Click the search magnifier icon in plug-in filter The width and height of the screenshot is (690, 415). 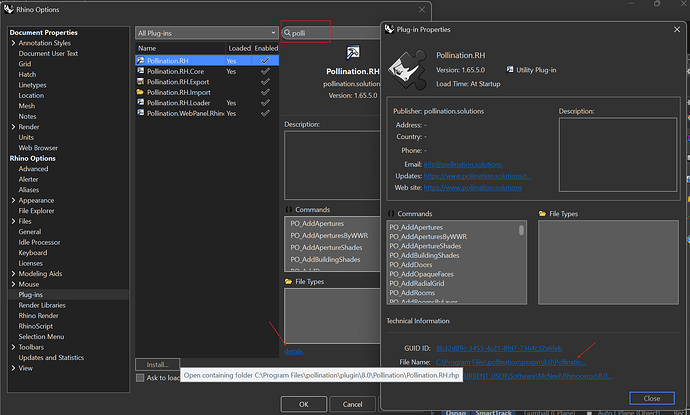coord(287,33)
